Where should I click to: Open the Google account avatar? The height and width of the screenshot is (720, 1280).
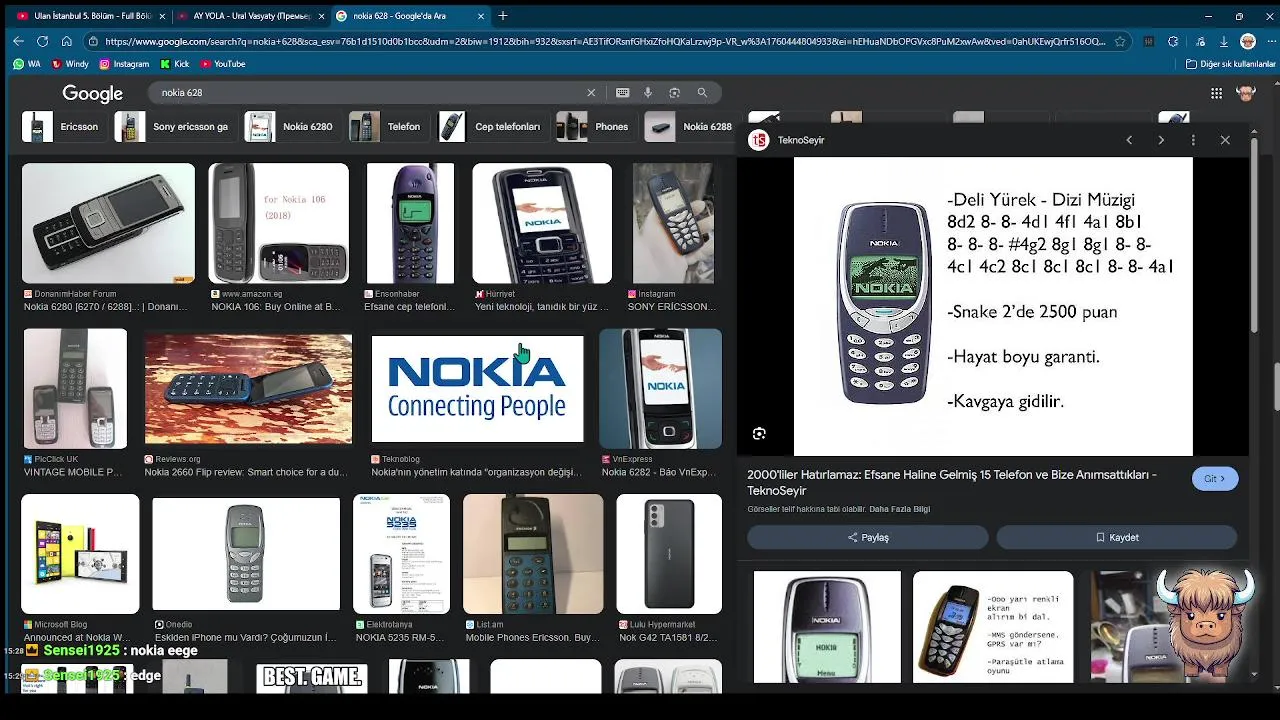coord(1246,93)
